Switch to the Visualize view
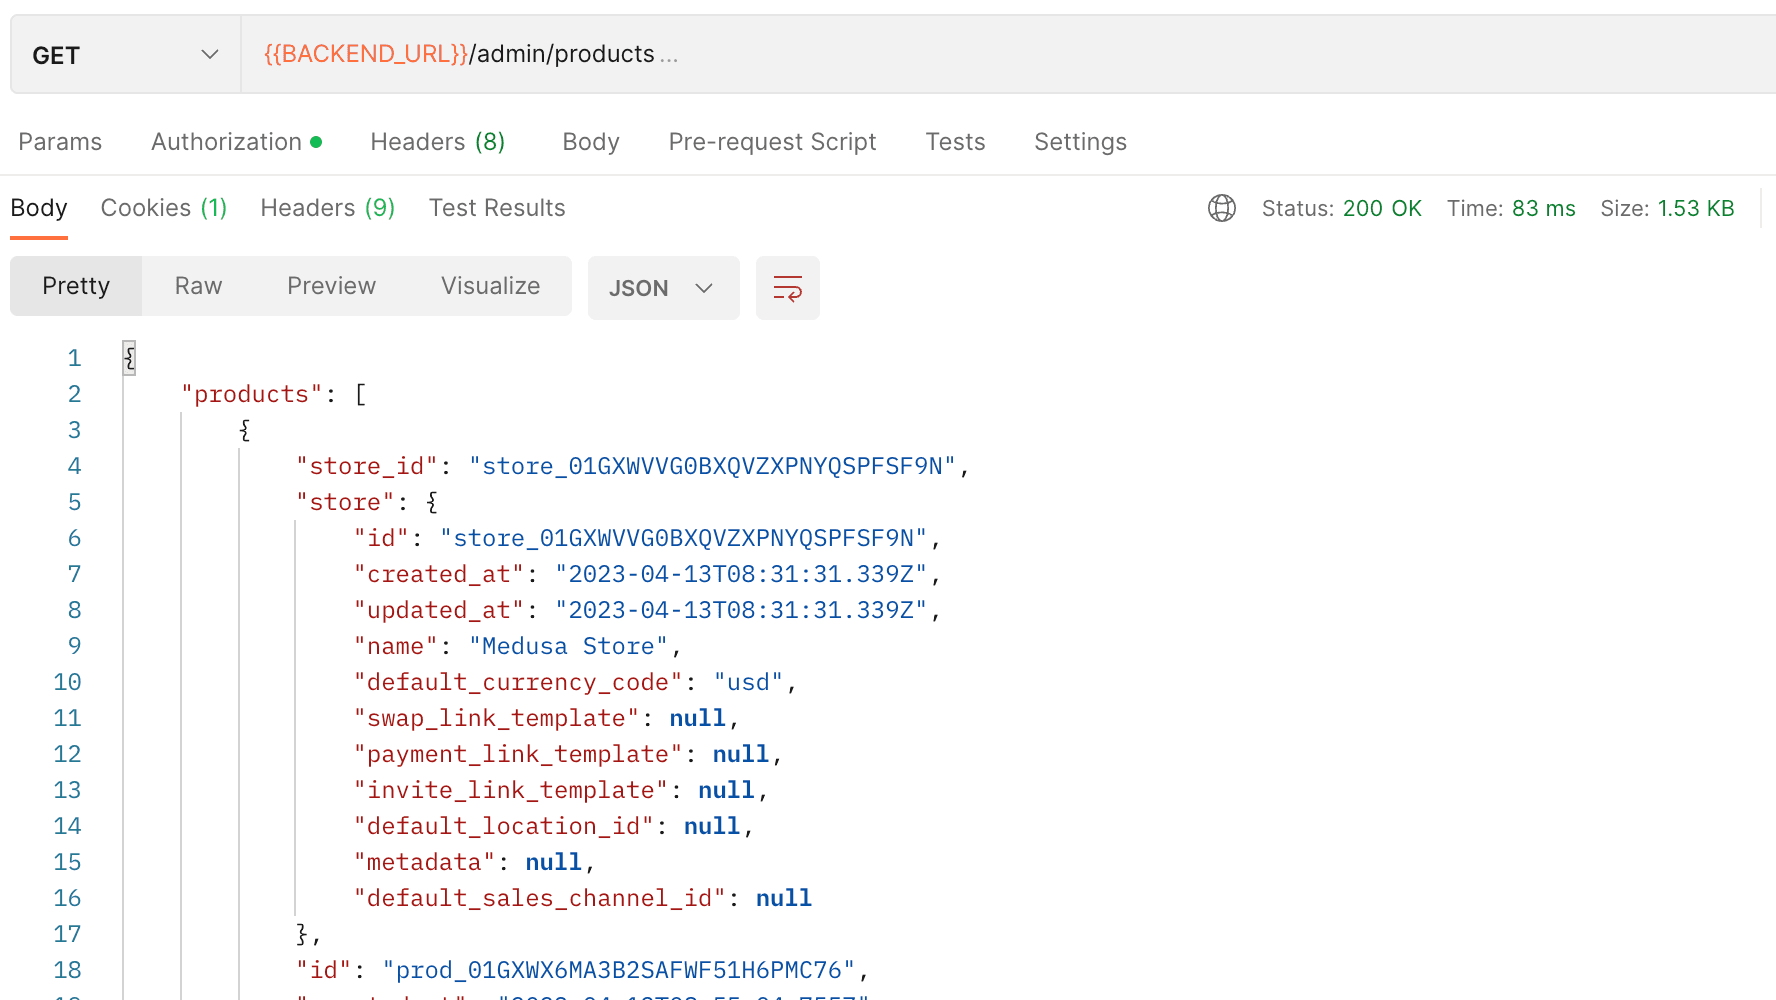 click(490, 285)
